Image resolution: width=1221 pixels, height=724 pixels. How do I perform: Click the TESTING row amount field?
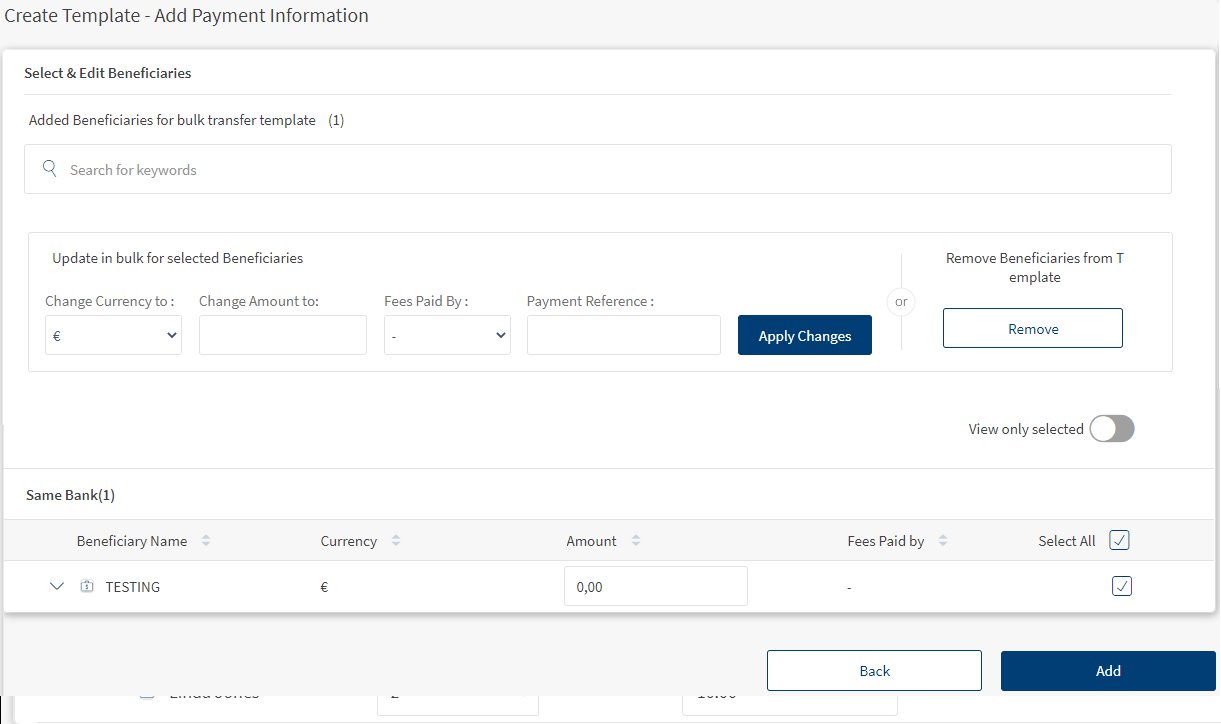655,587
